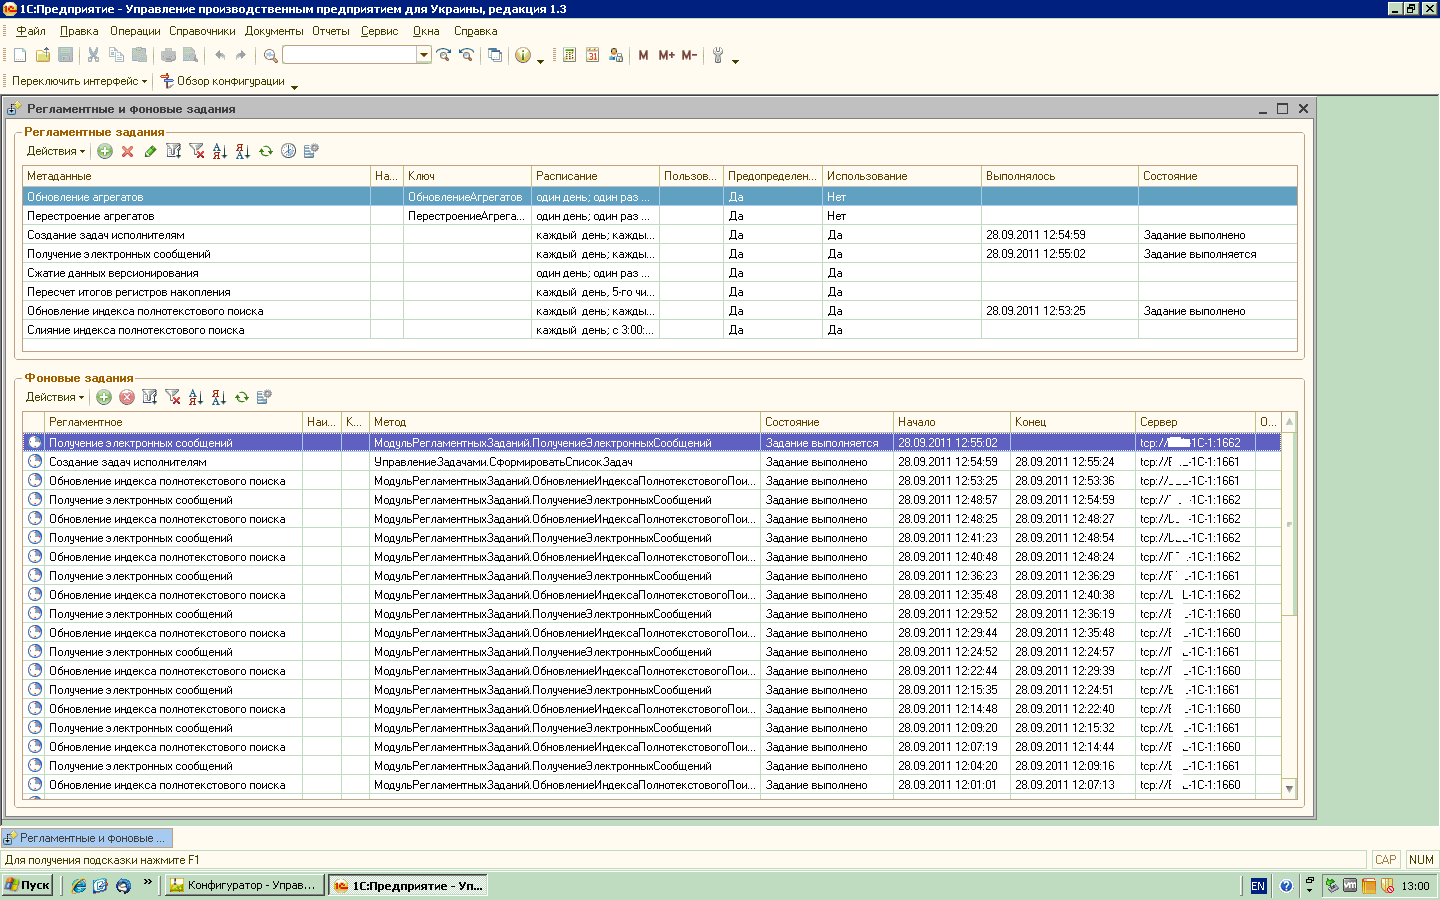The height and width of the screenshot is (900, 1440).
Task: Clear filter in scheduled jobs toolbar
Action: point(197,151)
